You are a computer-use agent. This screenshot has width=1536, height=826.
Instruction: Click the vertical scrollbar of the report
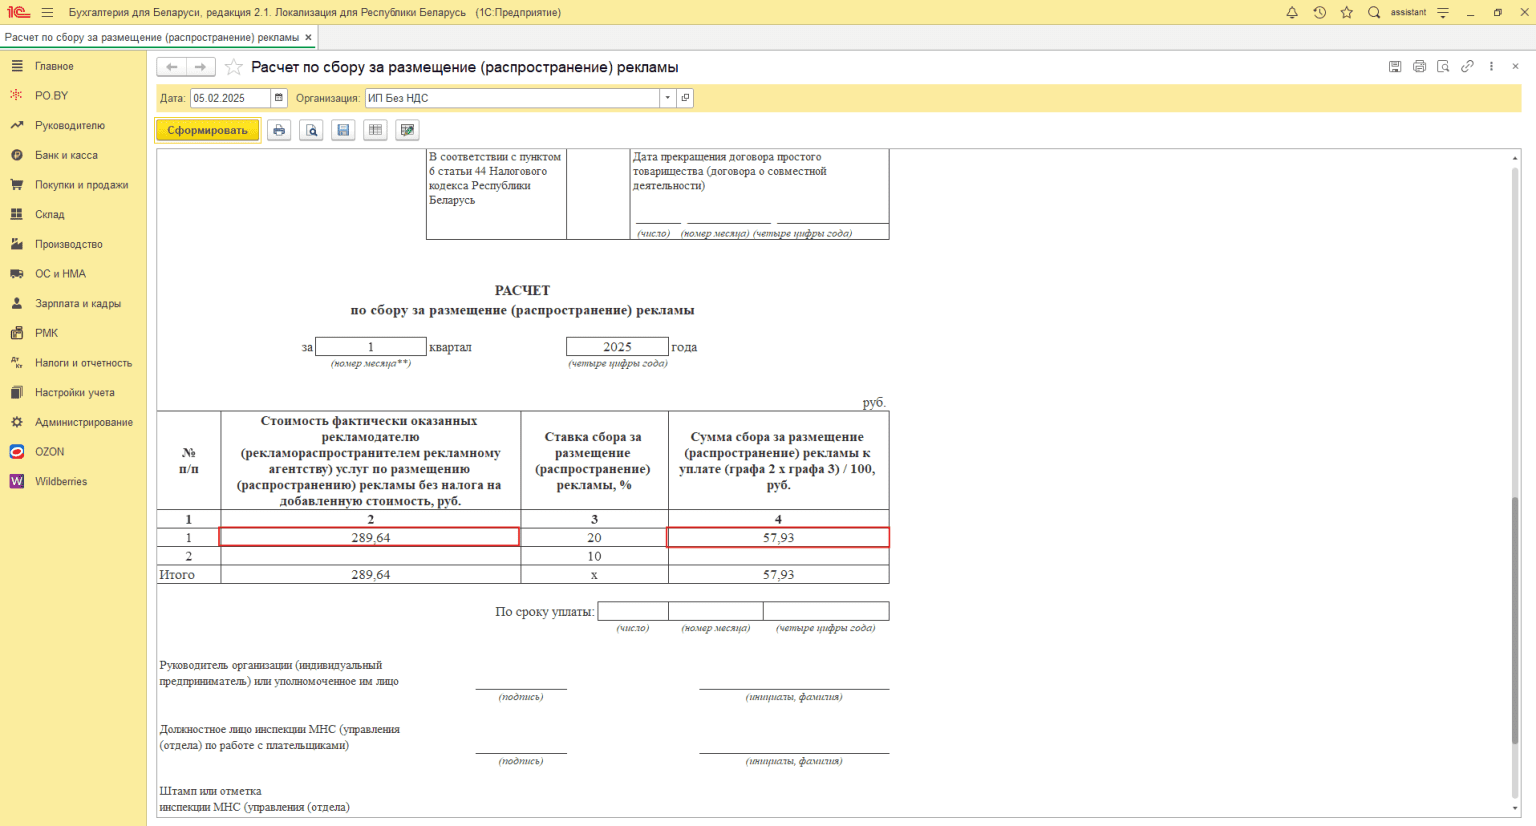pyautogui.click(x=1515, y=620)
